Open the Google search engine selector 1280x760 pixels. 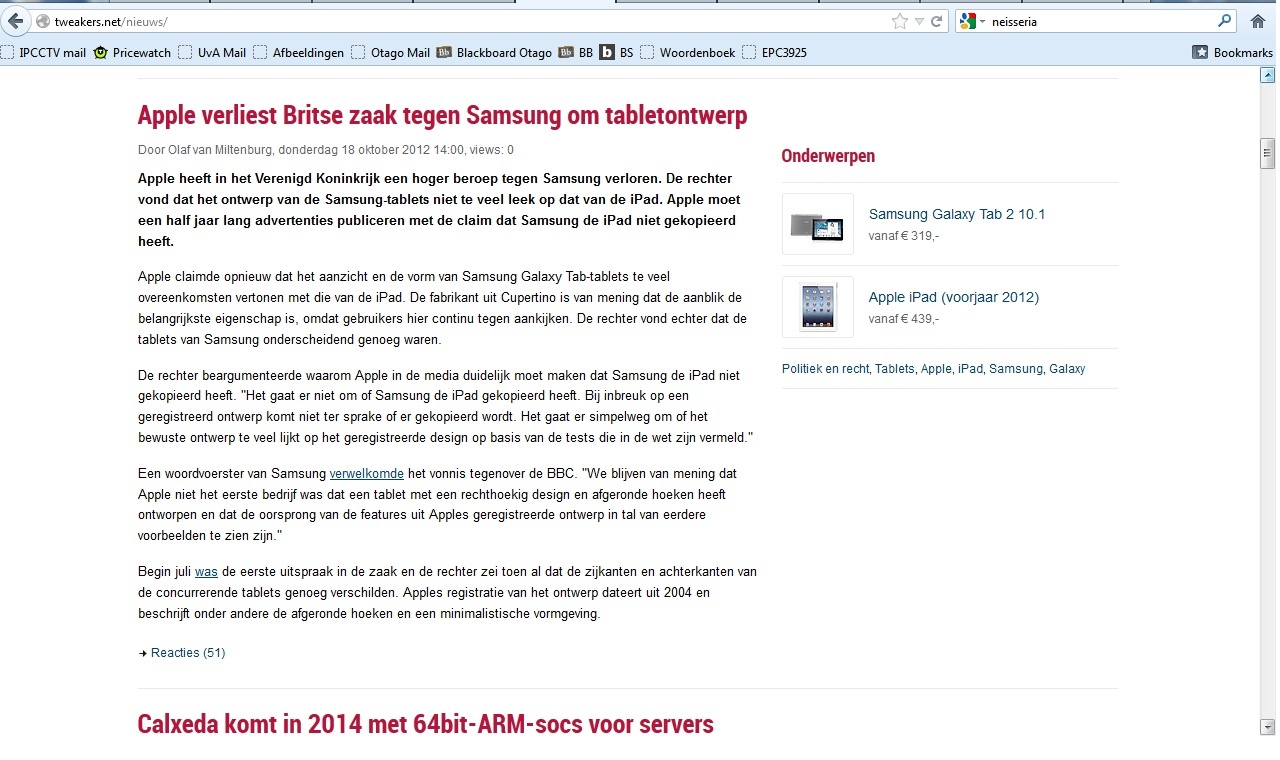(972, 21)
